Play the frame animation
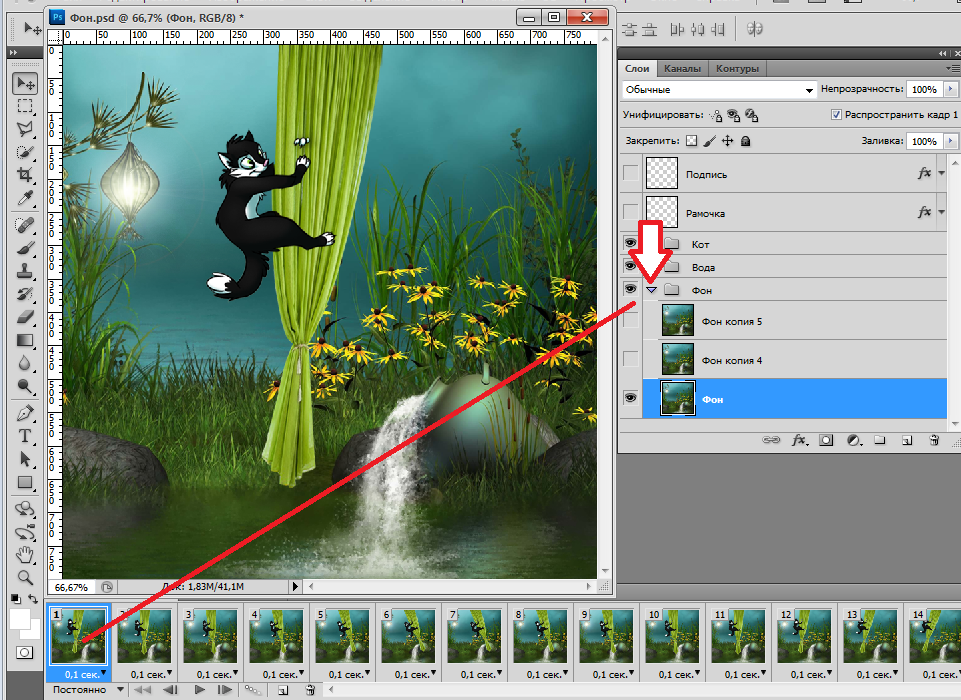961x700 pixels. click(x=200, y=690)
